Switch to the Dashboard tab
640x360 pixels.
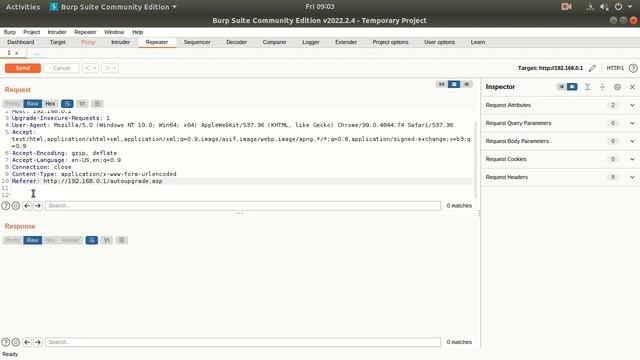coord(20,42)
